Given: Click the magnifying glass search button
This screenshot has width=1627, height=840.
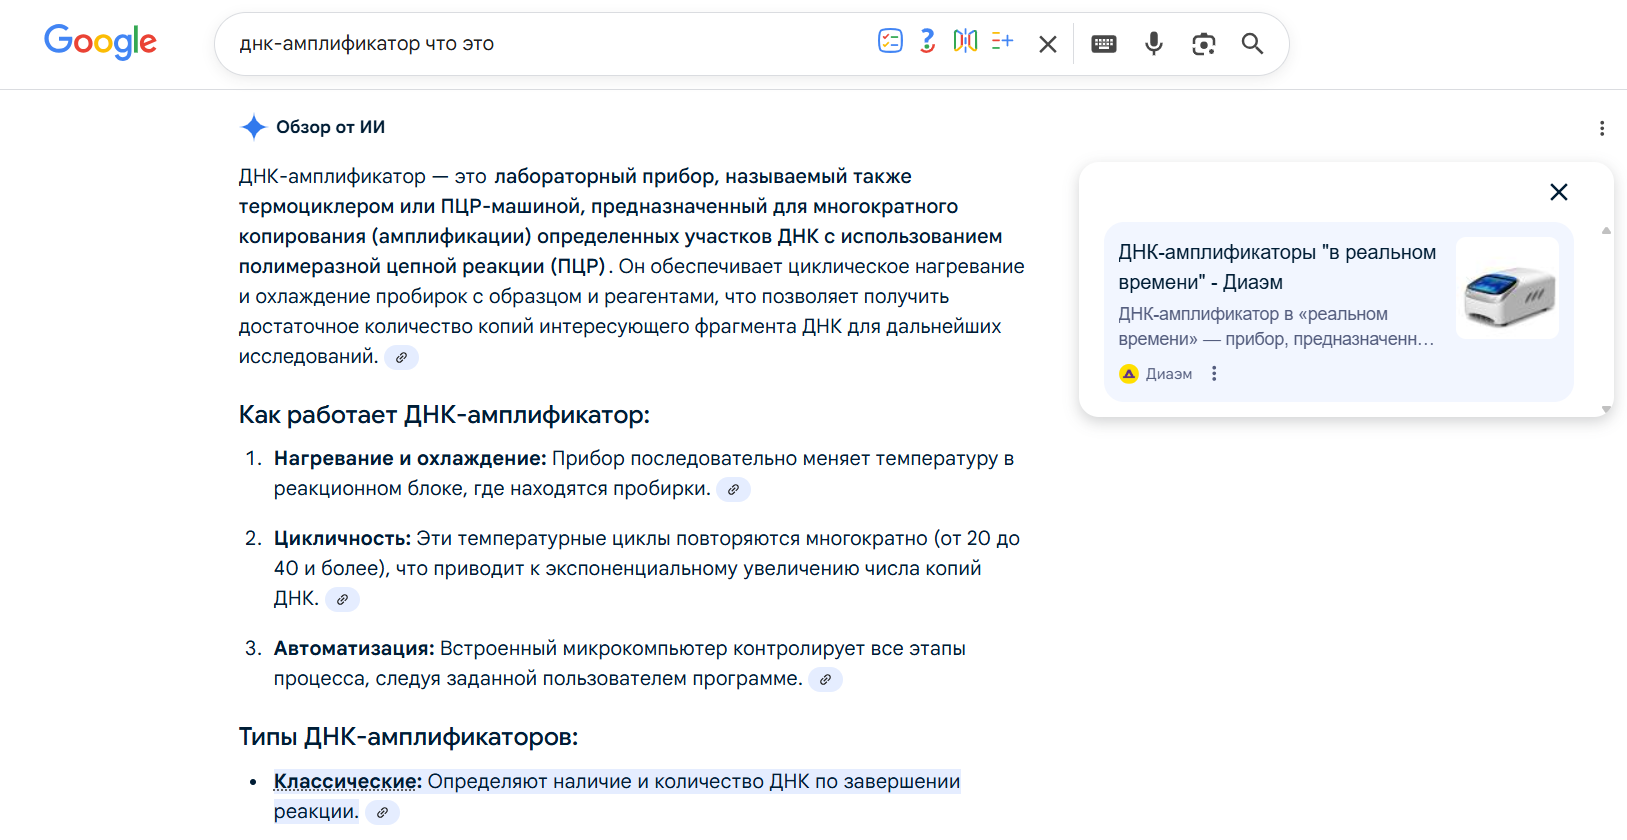Looking at the screenshot, I should coord(1252,44).
